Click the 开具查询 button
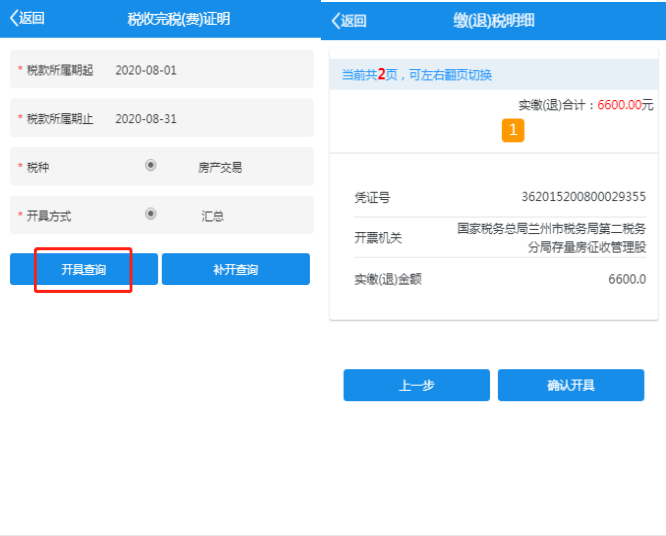The width and height of the screenshot is (666, 536). tap(84, 269)
